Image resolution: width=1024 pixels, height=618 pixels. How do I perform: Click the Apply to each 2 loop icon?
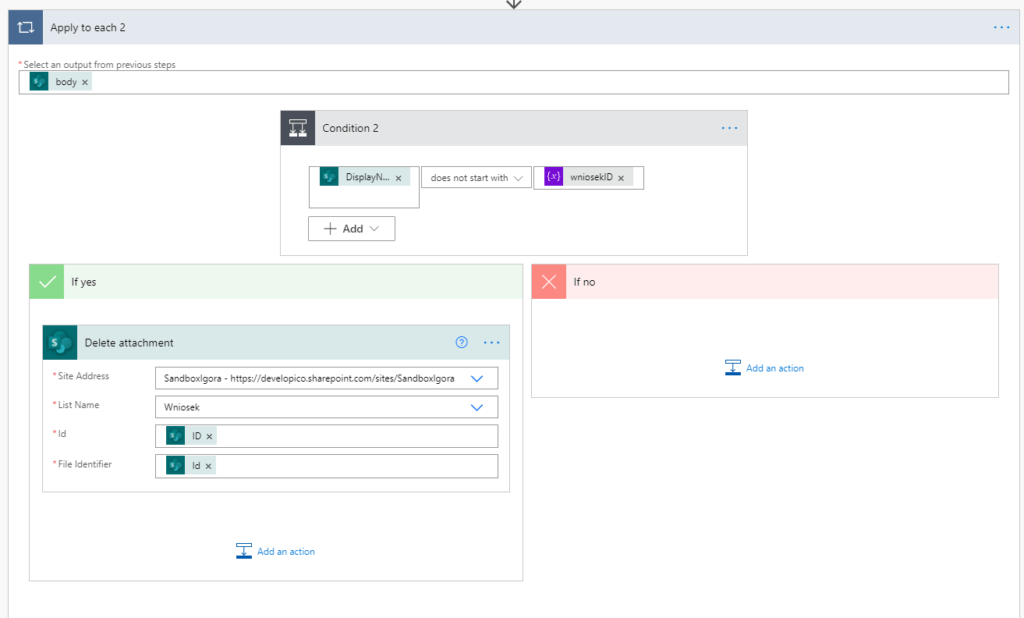25,27
